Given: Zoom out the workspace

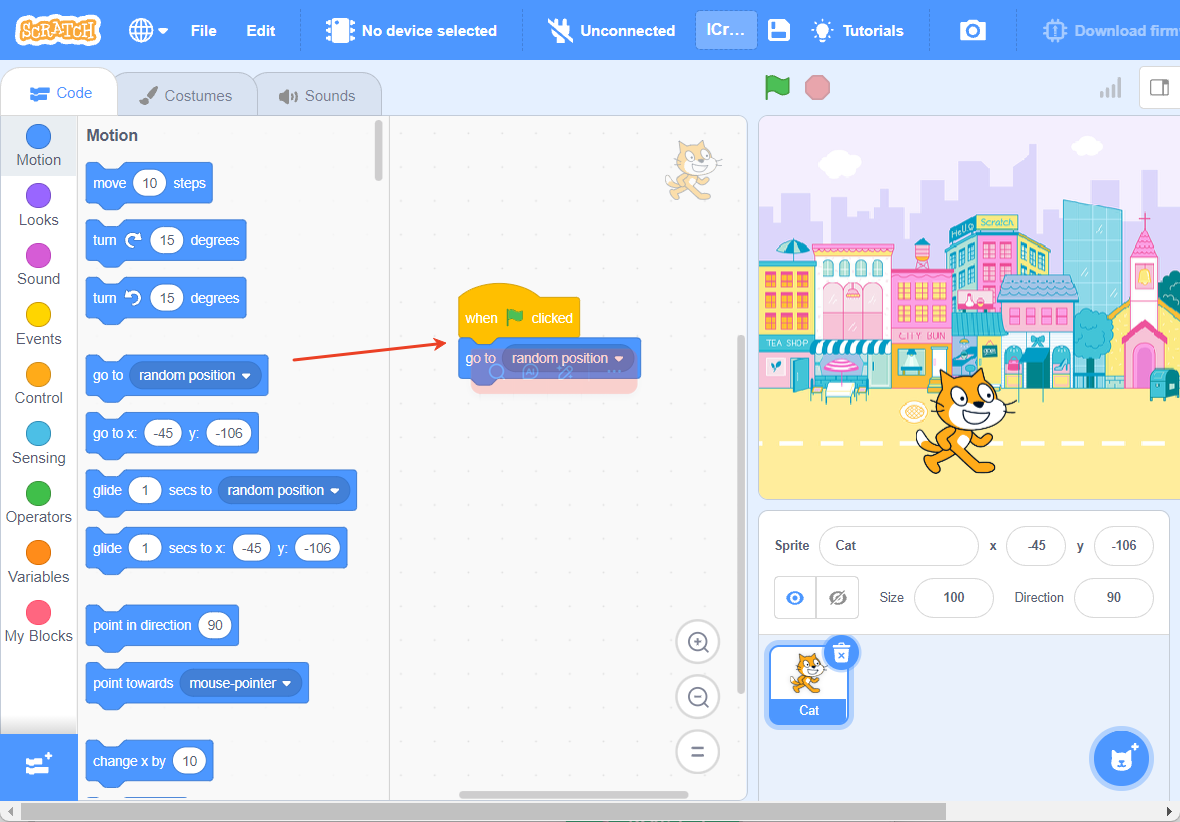Looking at the screenshot, I should point(698,697).
